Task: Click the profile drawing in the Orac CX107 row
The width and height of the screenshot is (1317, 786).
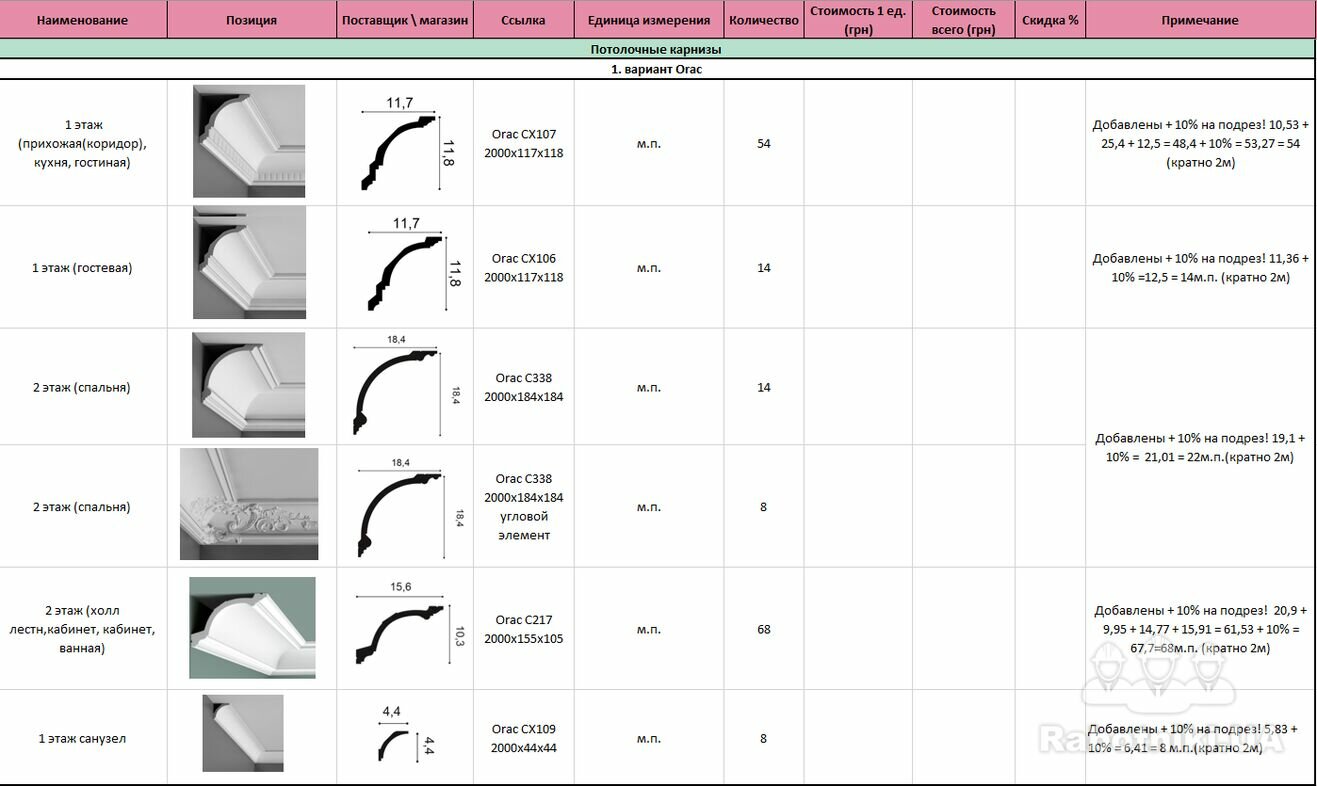Action: tap(407, 145)
